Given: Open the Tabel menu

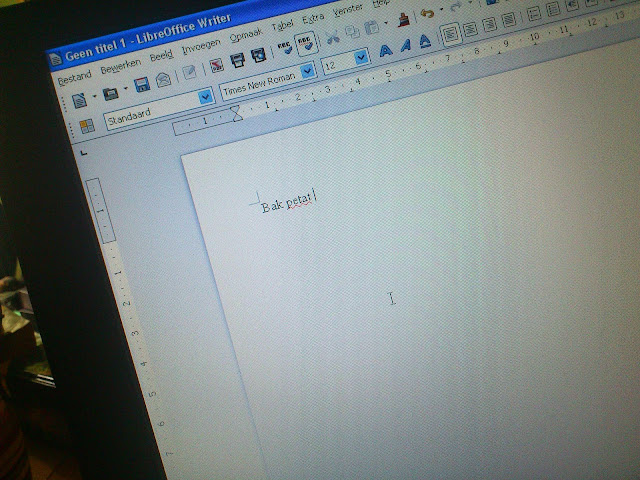Looking at the screenshot, I should pos(282,25).
